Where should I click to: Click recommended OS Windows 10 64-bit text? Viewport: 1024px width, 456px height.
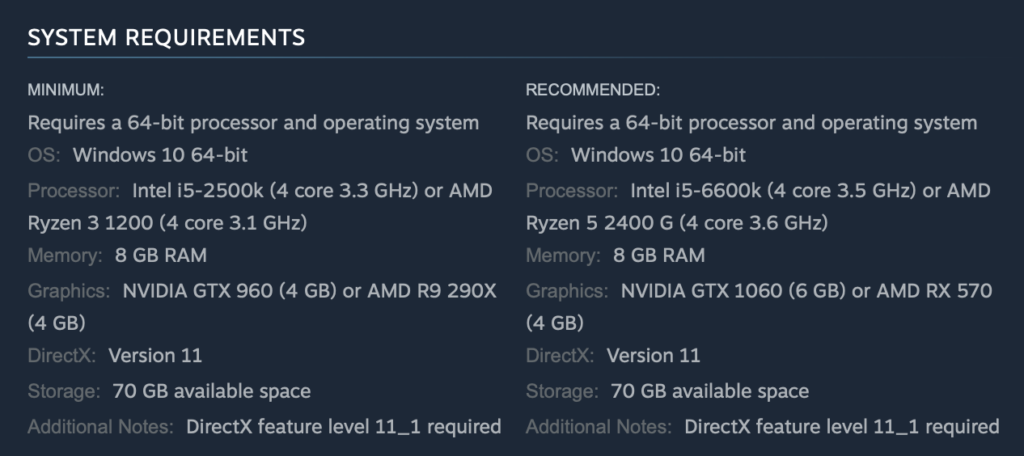[658, 155]
